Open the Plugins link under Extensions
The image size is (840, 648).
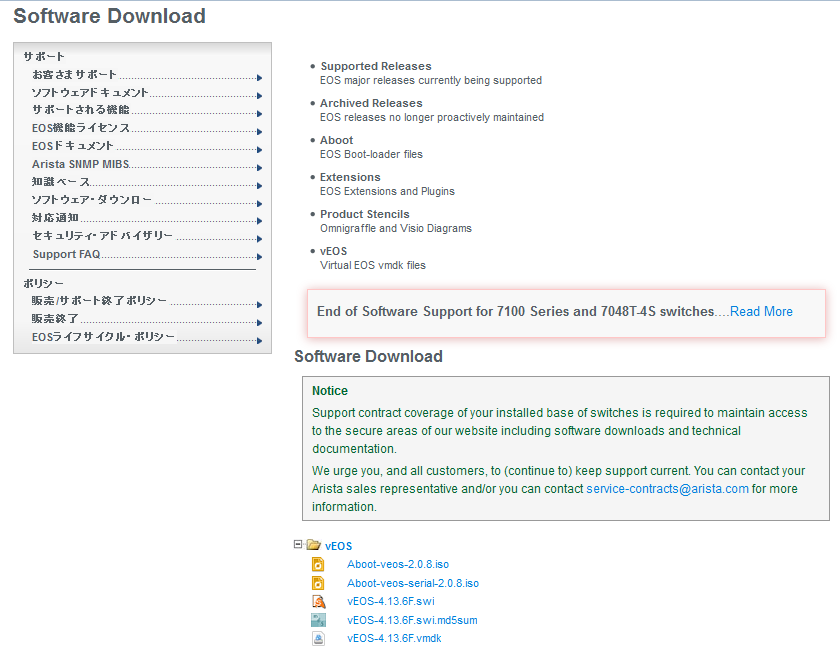[x=437, y=191]
